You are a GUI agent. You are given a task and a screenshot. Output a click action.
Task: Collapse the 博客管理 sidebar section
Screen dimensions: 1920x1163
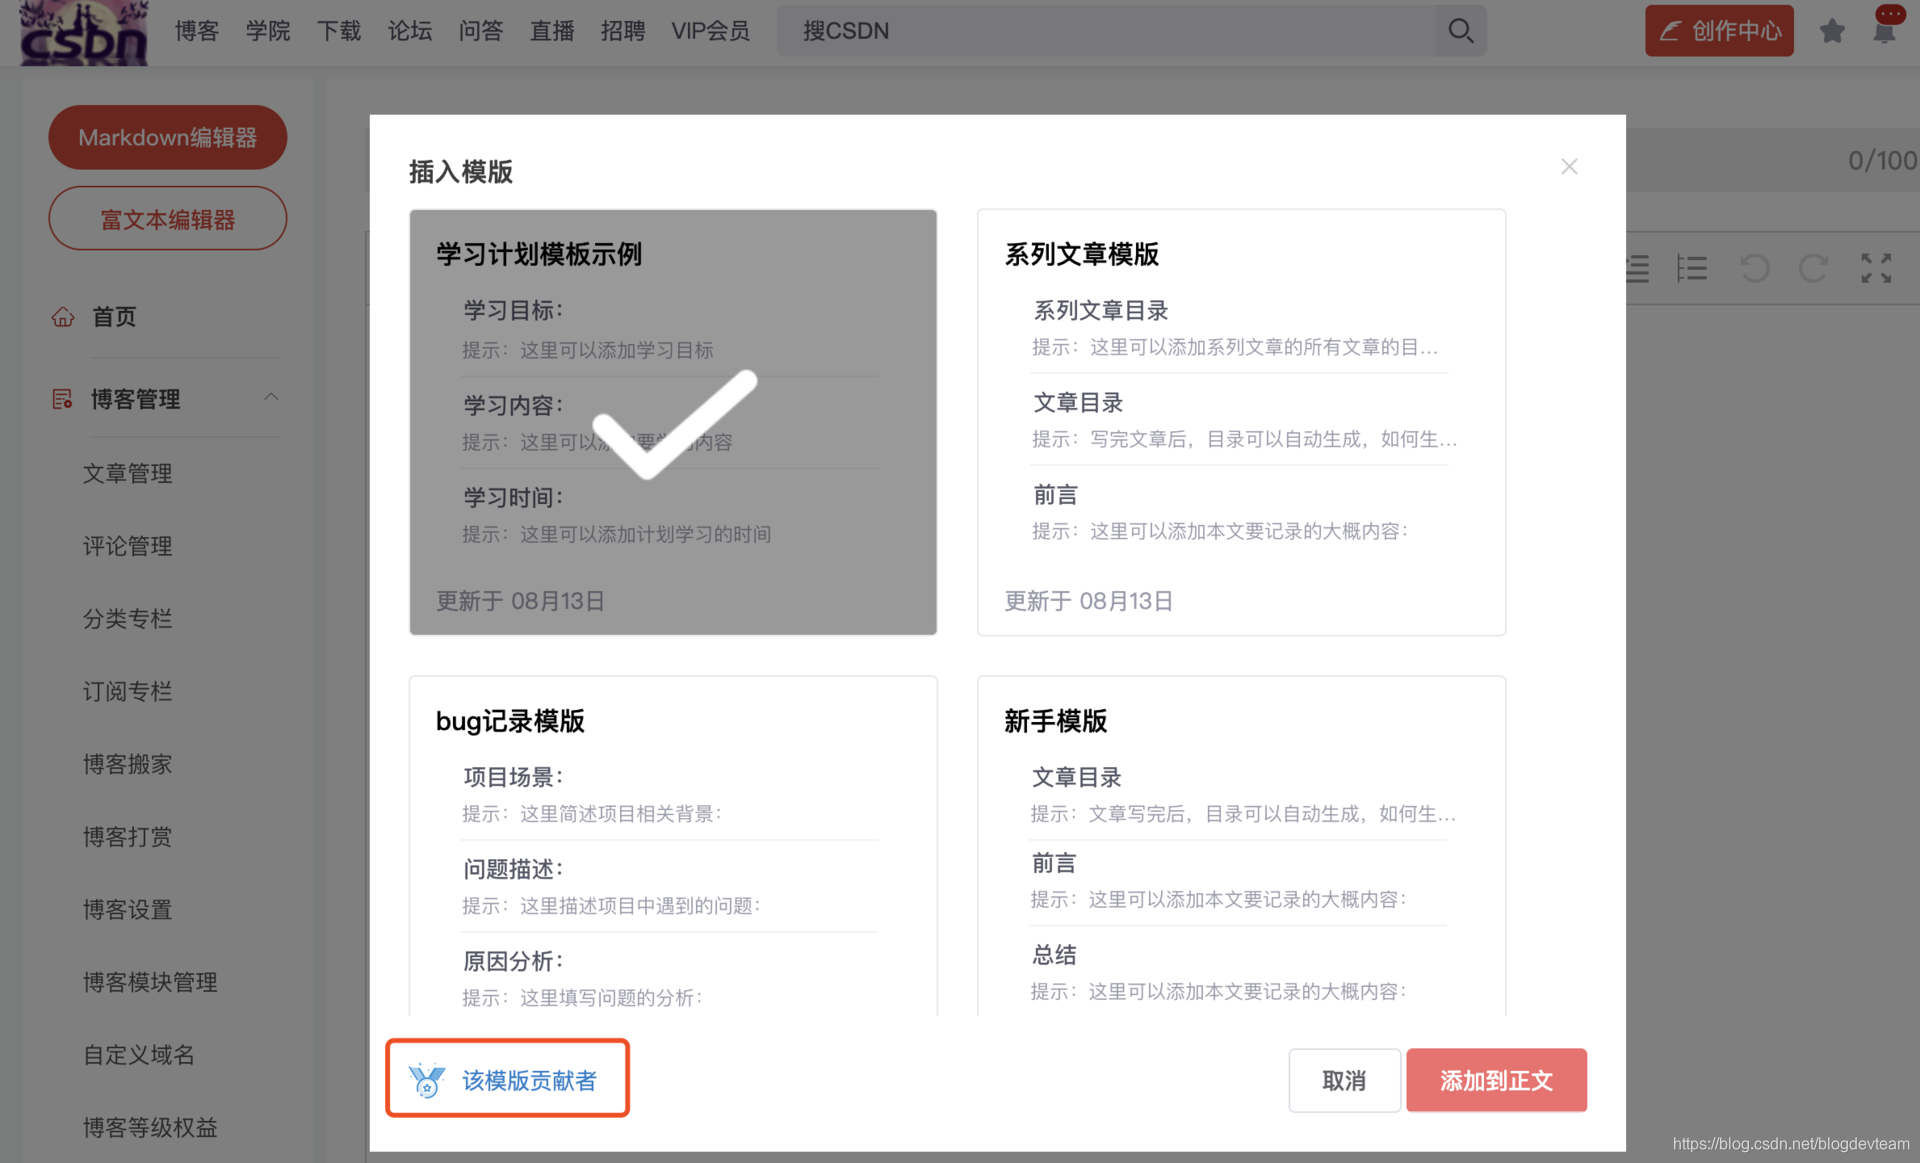coord(271,398)
